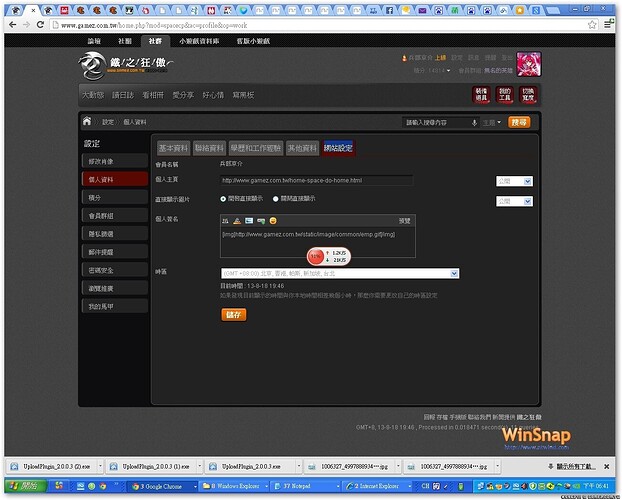This screenshot has height=500, width=622.
Task: Click the search input 請輸入搜尋內容
Action: 436,123
